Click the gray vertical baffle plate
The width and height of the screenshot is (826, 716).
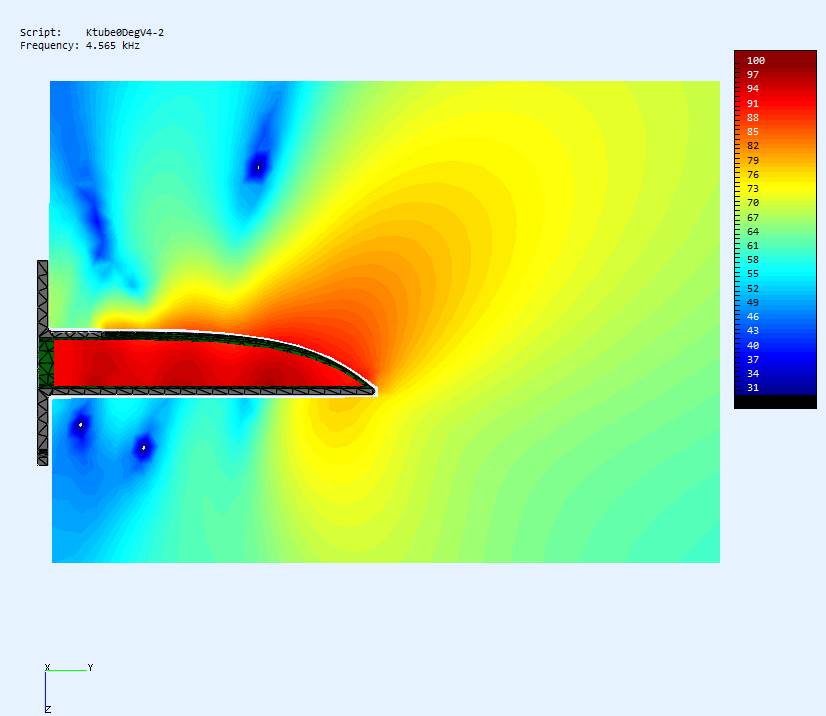click(43, 362)
